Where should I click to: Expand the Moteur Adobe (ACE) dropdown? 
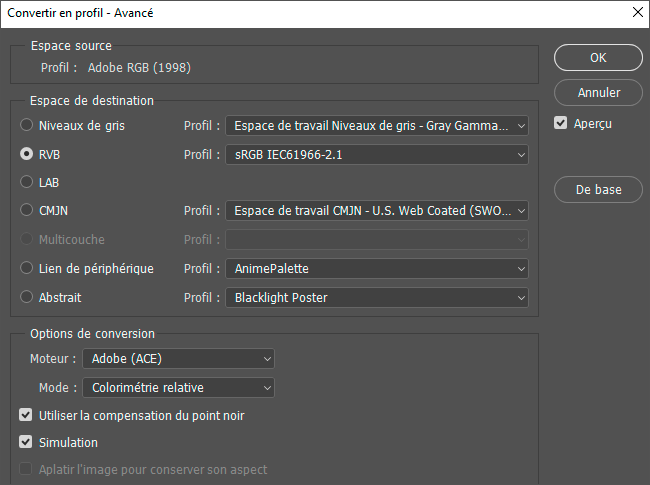click(x=178, y=358)
